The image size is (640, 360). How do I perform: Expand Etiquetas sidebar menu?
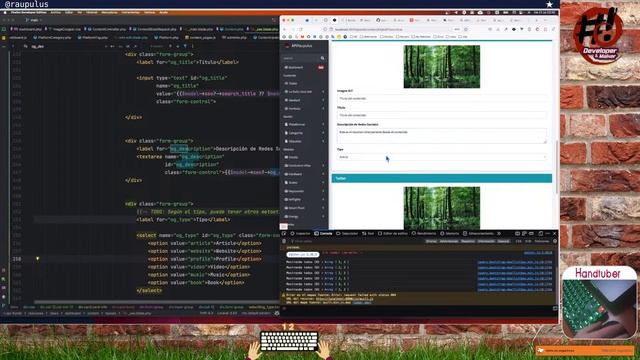pos(304,141)
